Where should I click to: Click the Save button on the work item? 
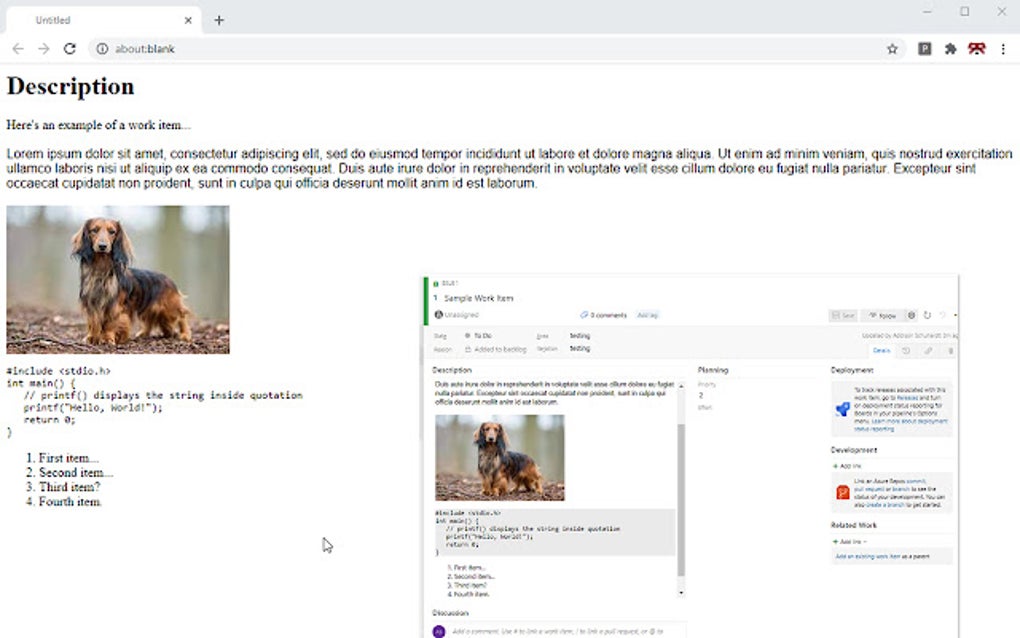(842, 315)
